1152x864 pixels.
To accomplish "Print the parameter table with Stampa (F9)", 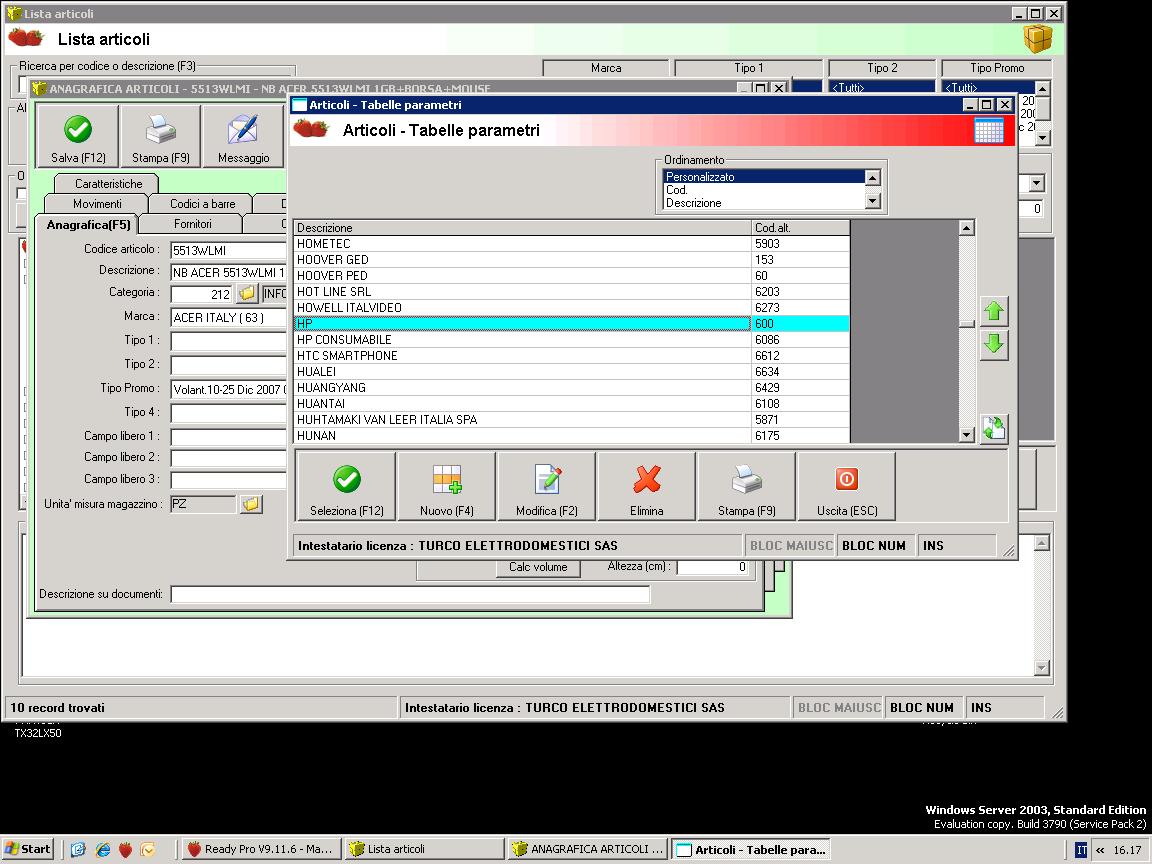I will pos(746,486).
